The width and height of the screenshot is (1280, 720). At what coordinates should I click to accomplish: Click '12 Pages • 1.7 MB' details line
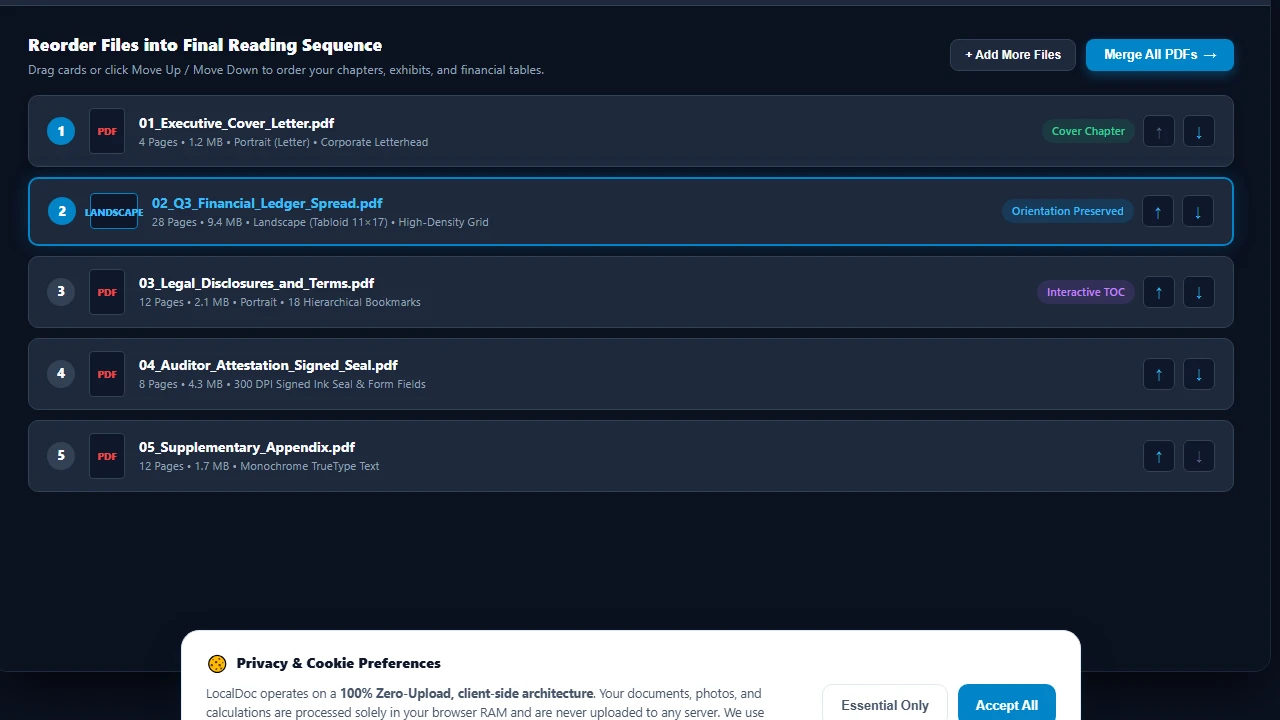click(259, 466)
